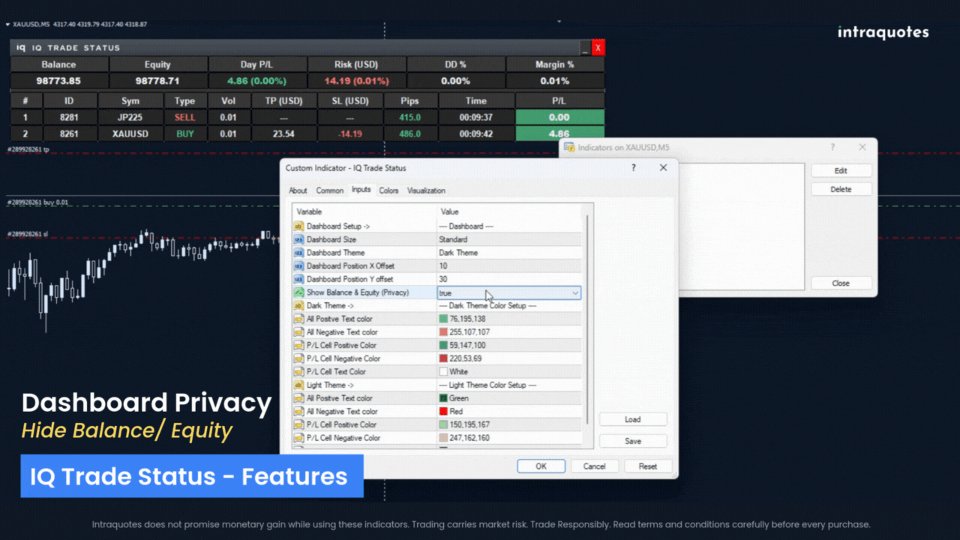Click the TP value 23.54
960x540 pixels.
click(x=283, y=133)
